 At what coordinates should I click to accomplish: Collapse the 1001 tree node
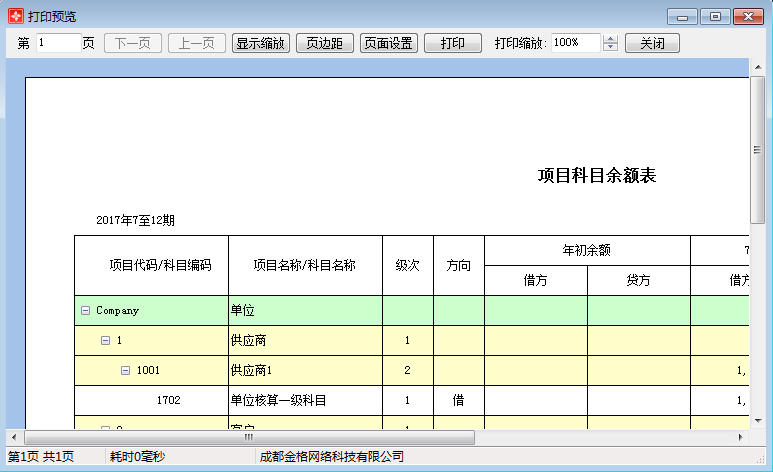coord(125,371)
